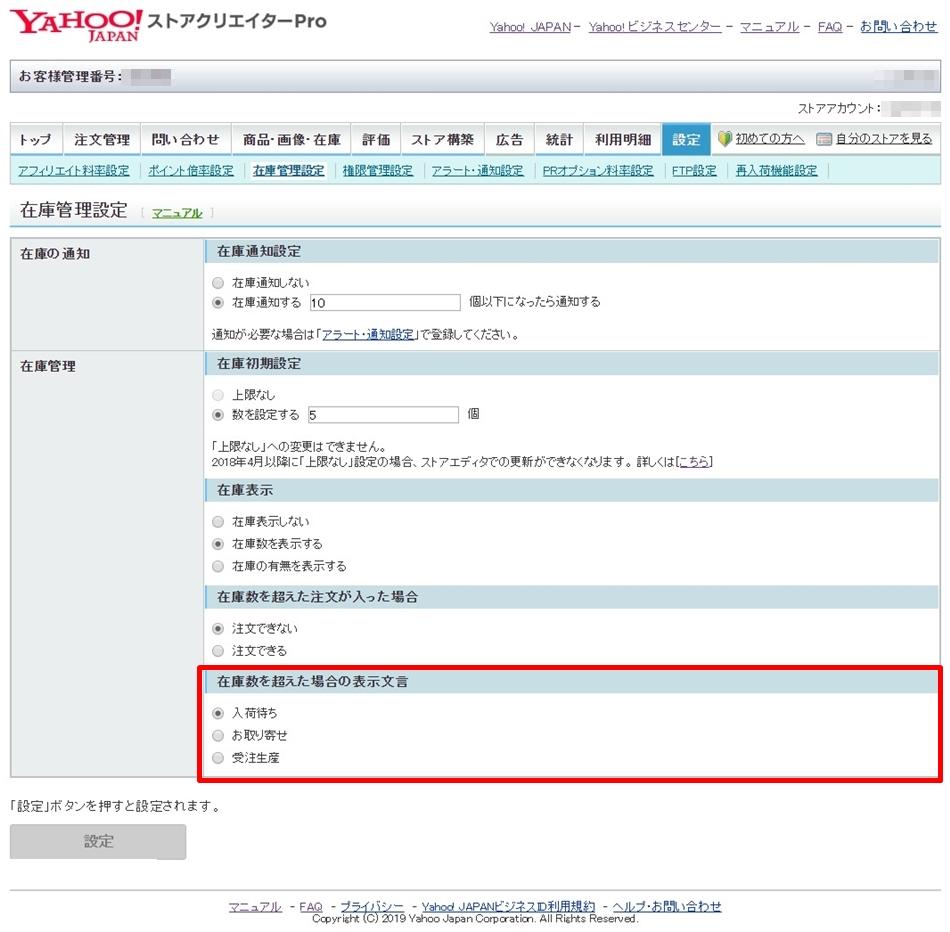The height and width of the screenshot is (932, 950).
Task: Go to 権限管理設定 submenu
Action: (378, 171)
